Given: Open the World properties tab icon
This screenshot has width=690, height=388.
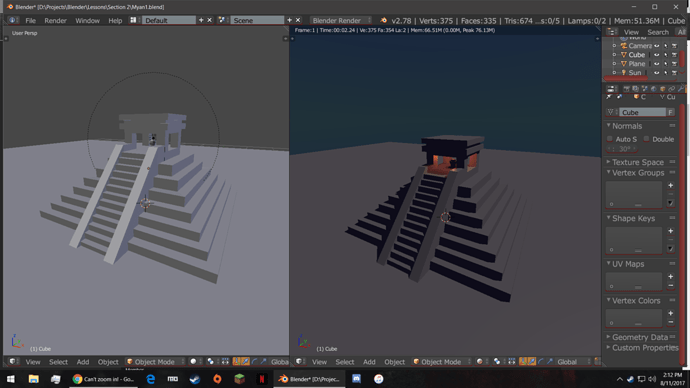Looking at the screenshot, I should click(x=654, y=89).
